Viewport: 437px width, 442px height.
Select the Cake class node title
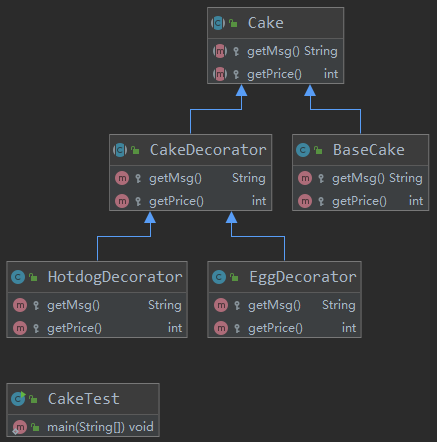tap(266, 23)
